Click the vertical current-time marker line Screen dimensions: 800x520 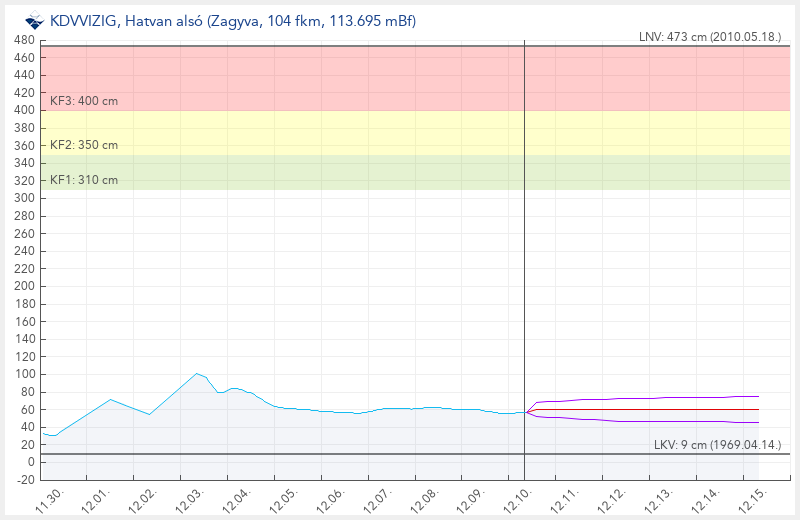point(524,250)
